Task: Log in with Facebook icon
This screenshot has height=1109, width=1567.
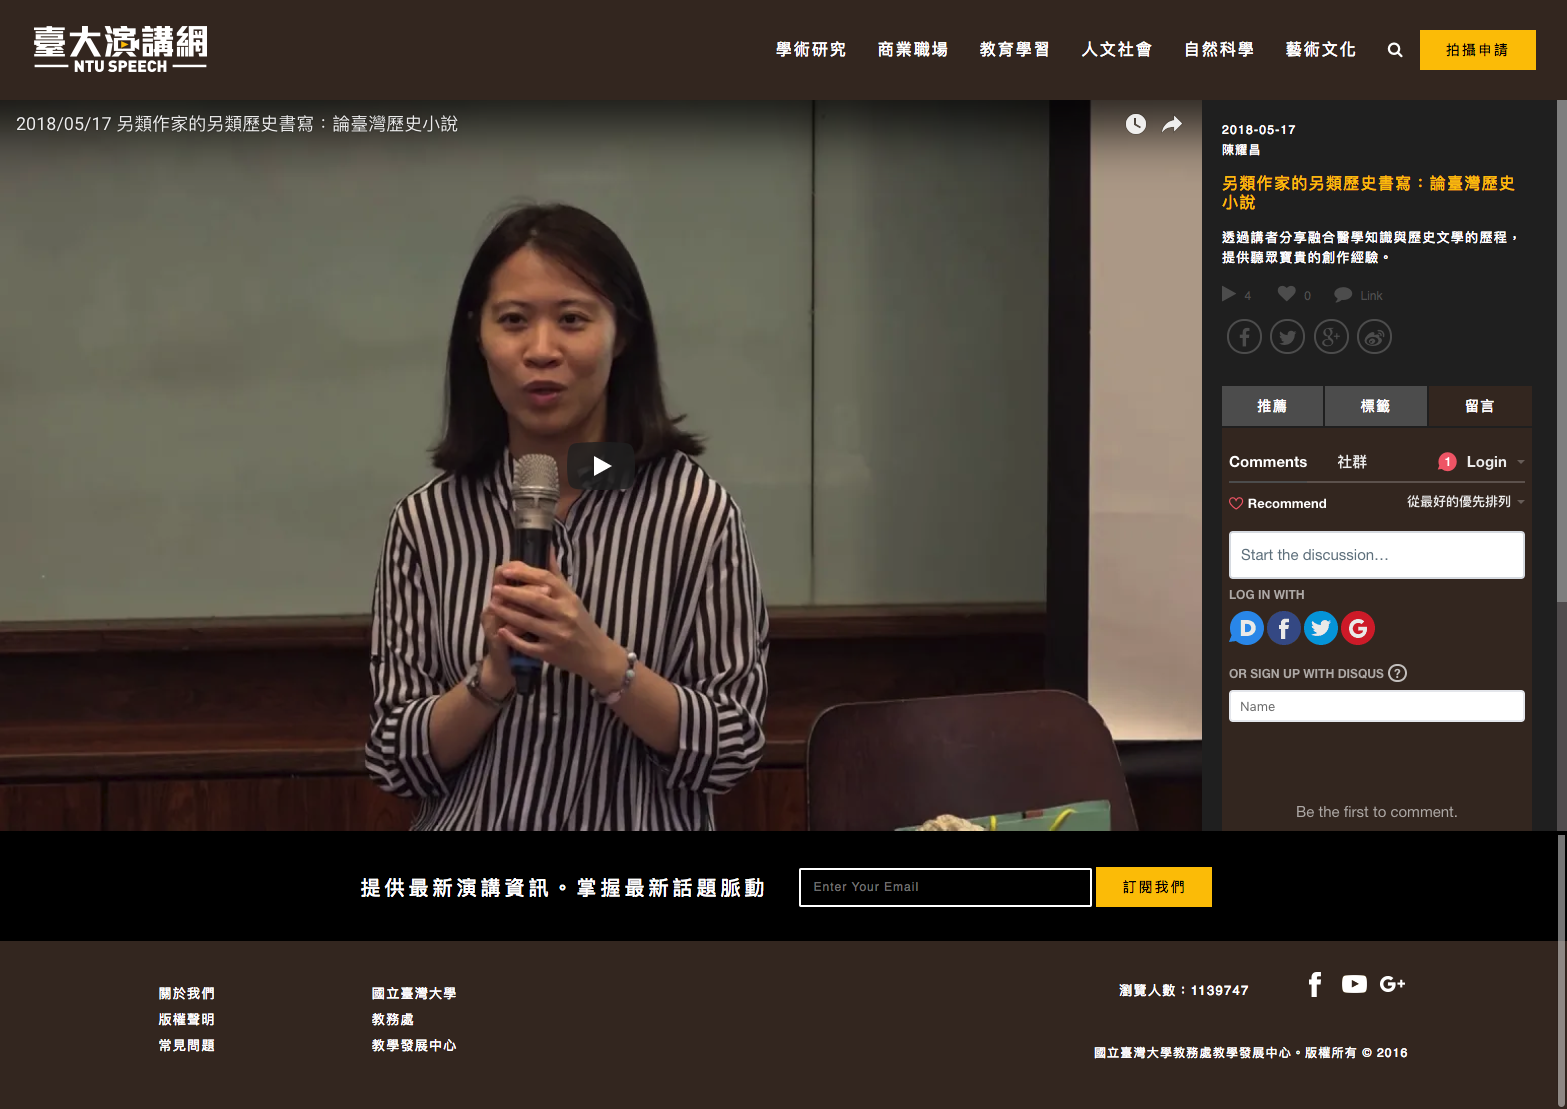Action: coord(1284,628)
